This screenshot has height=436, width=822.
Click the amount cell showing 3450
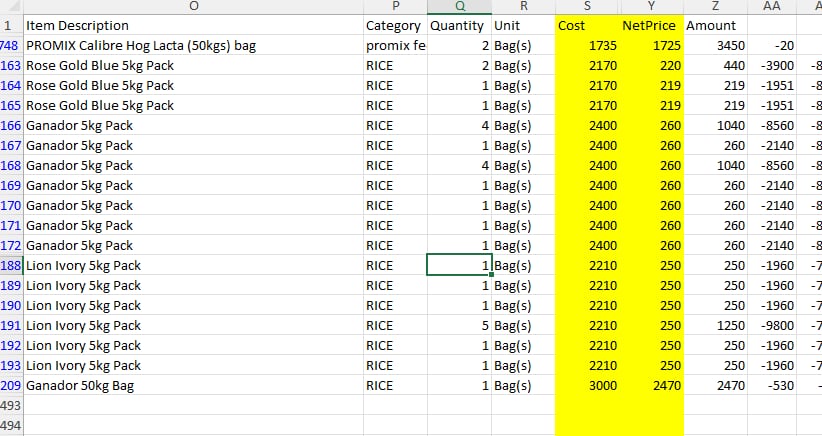pyautogui.click(x=714, y=45)
